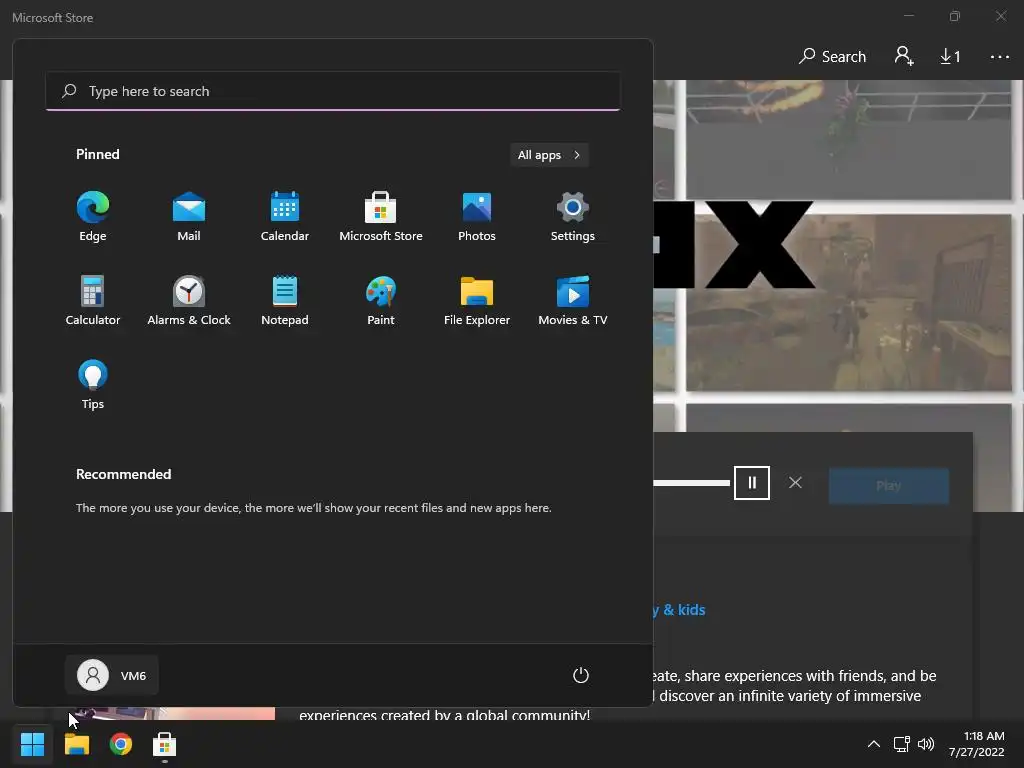Open the Store see more menu

1000,57
